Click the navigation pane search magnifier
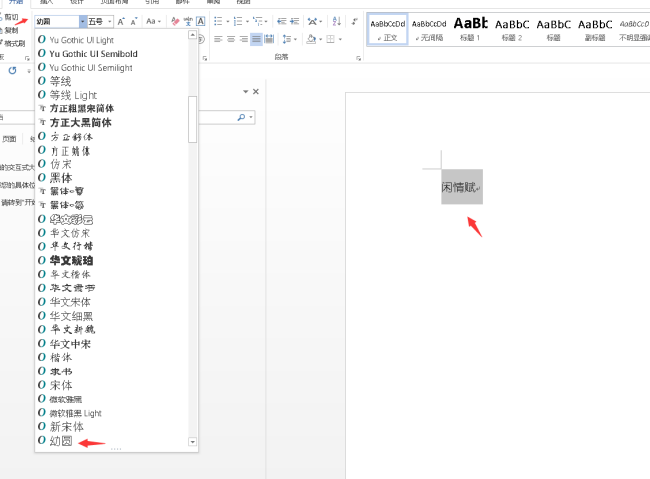 (241, 117)
